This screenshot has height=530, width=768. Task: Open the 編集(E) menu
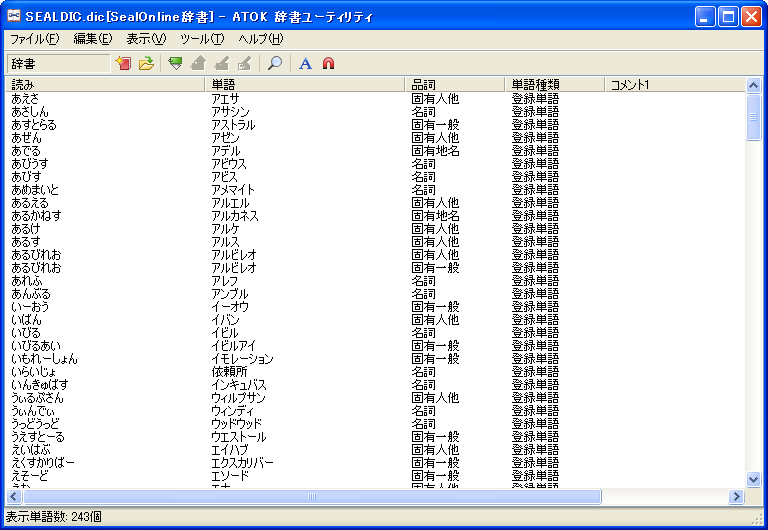coord(93,39)
